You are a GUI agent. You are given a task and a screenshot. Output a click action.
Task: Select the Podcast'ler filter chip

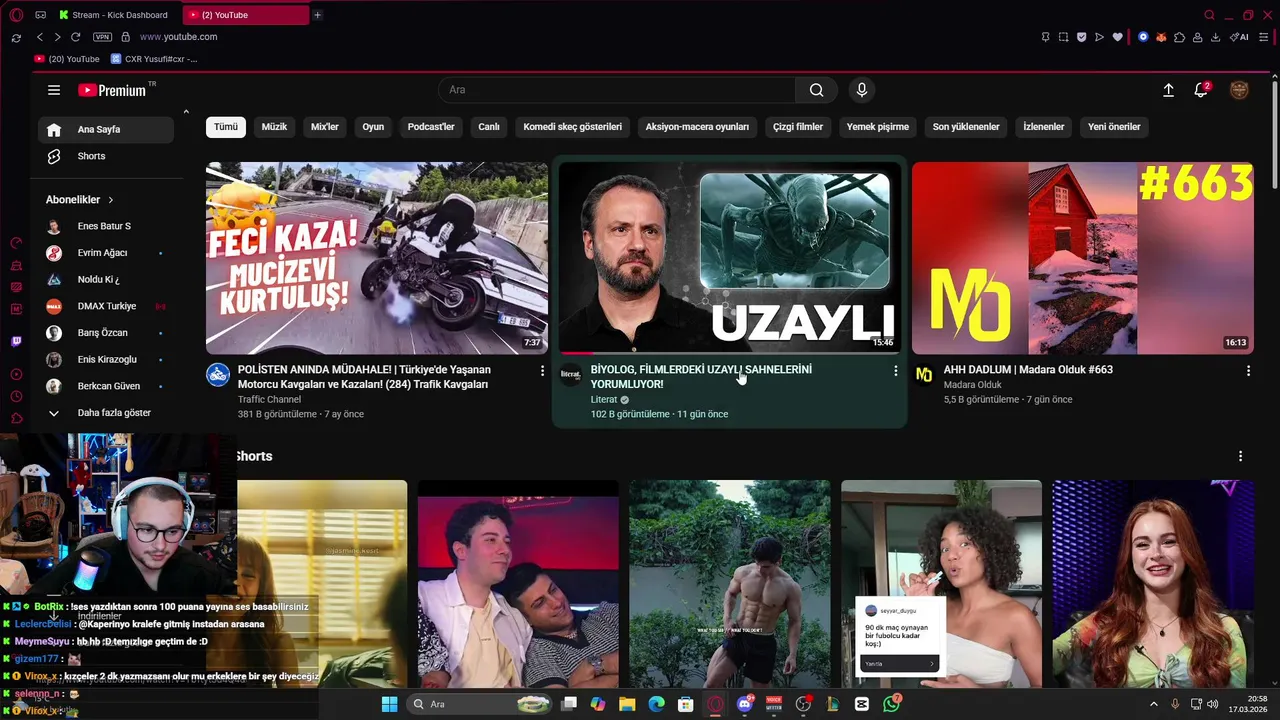(x=431, y=127)
